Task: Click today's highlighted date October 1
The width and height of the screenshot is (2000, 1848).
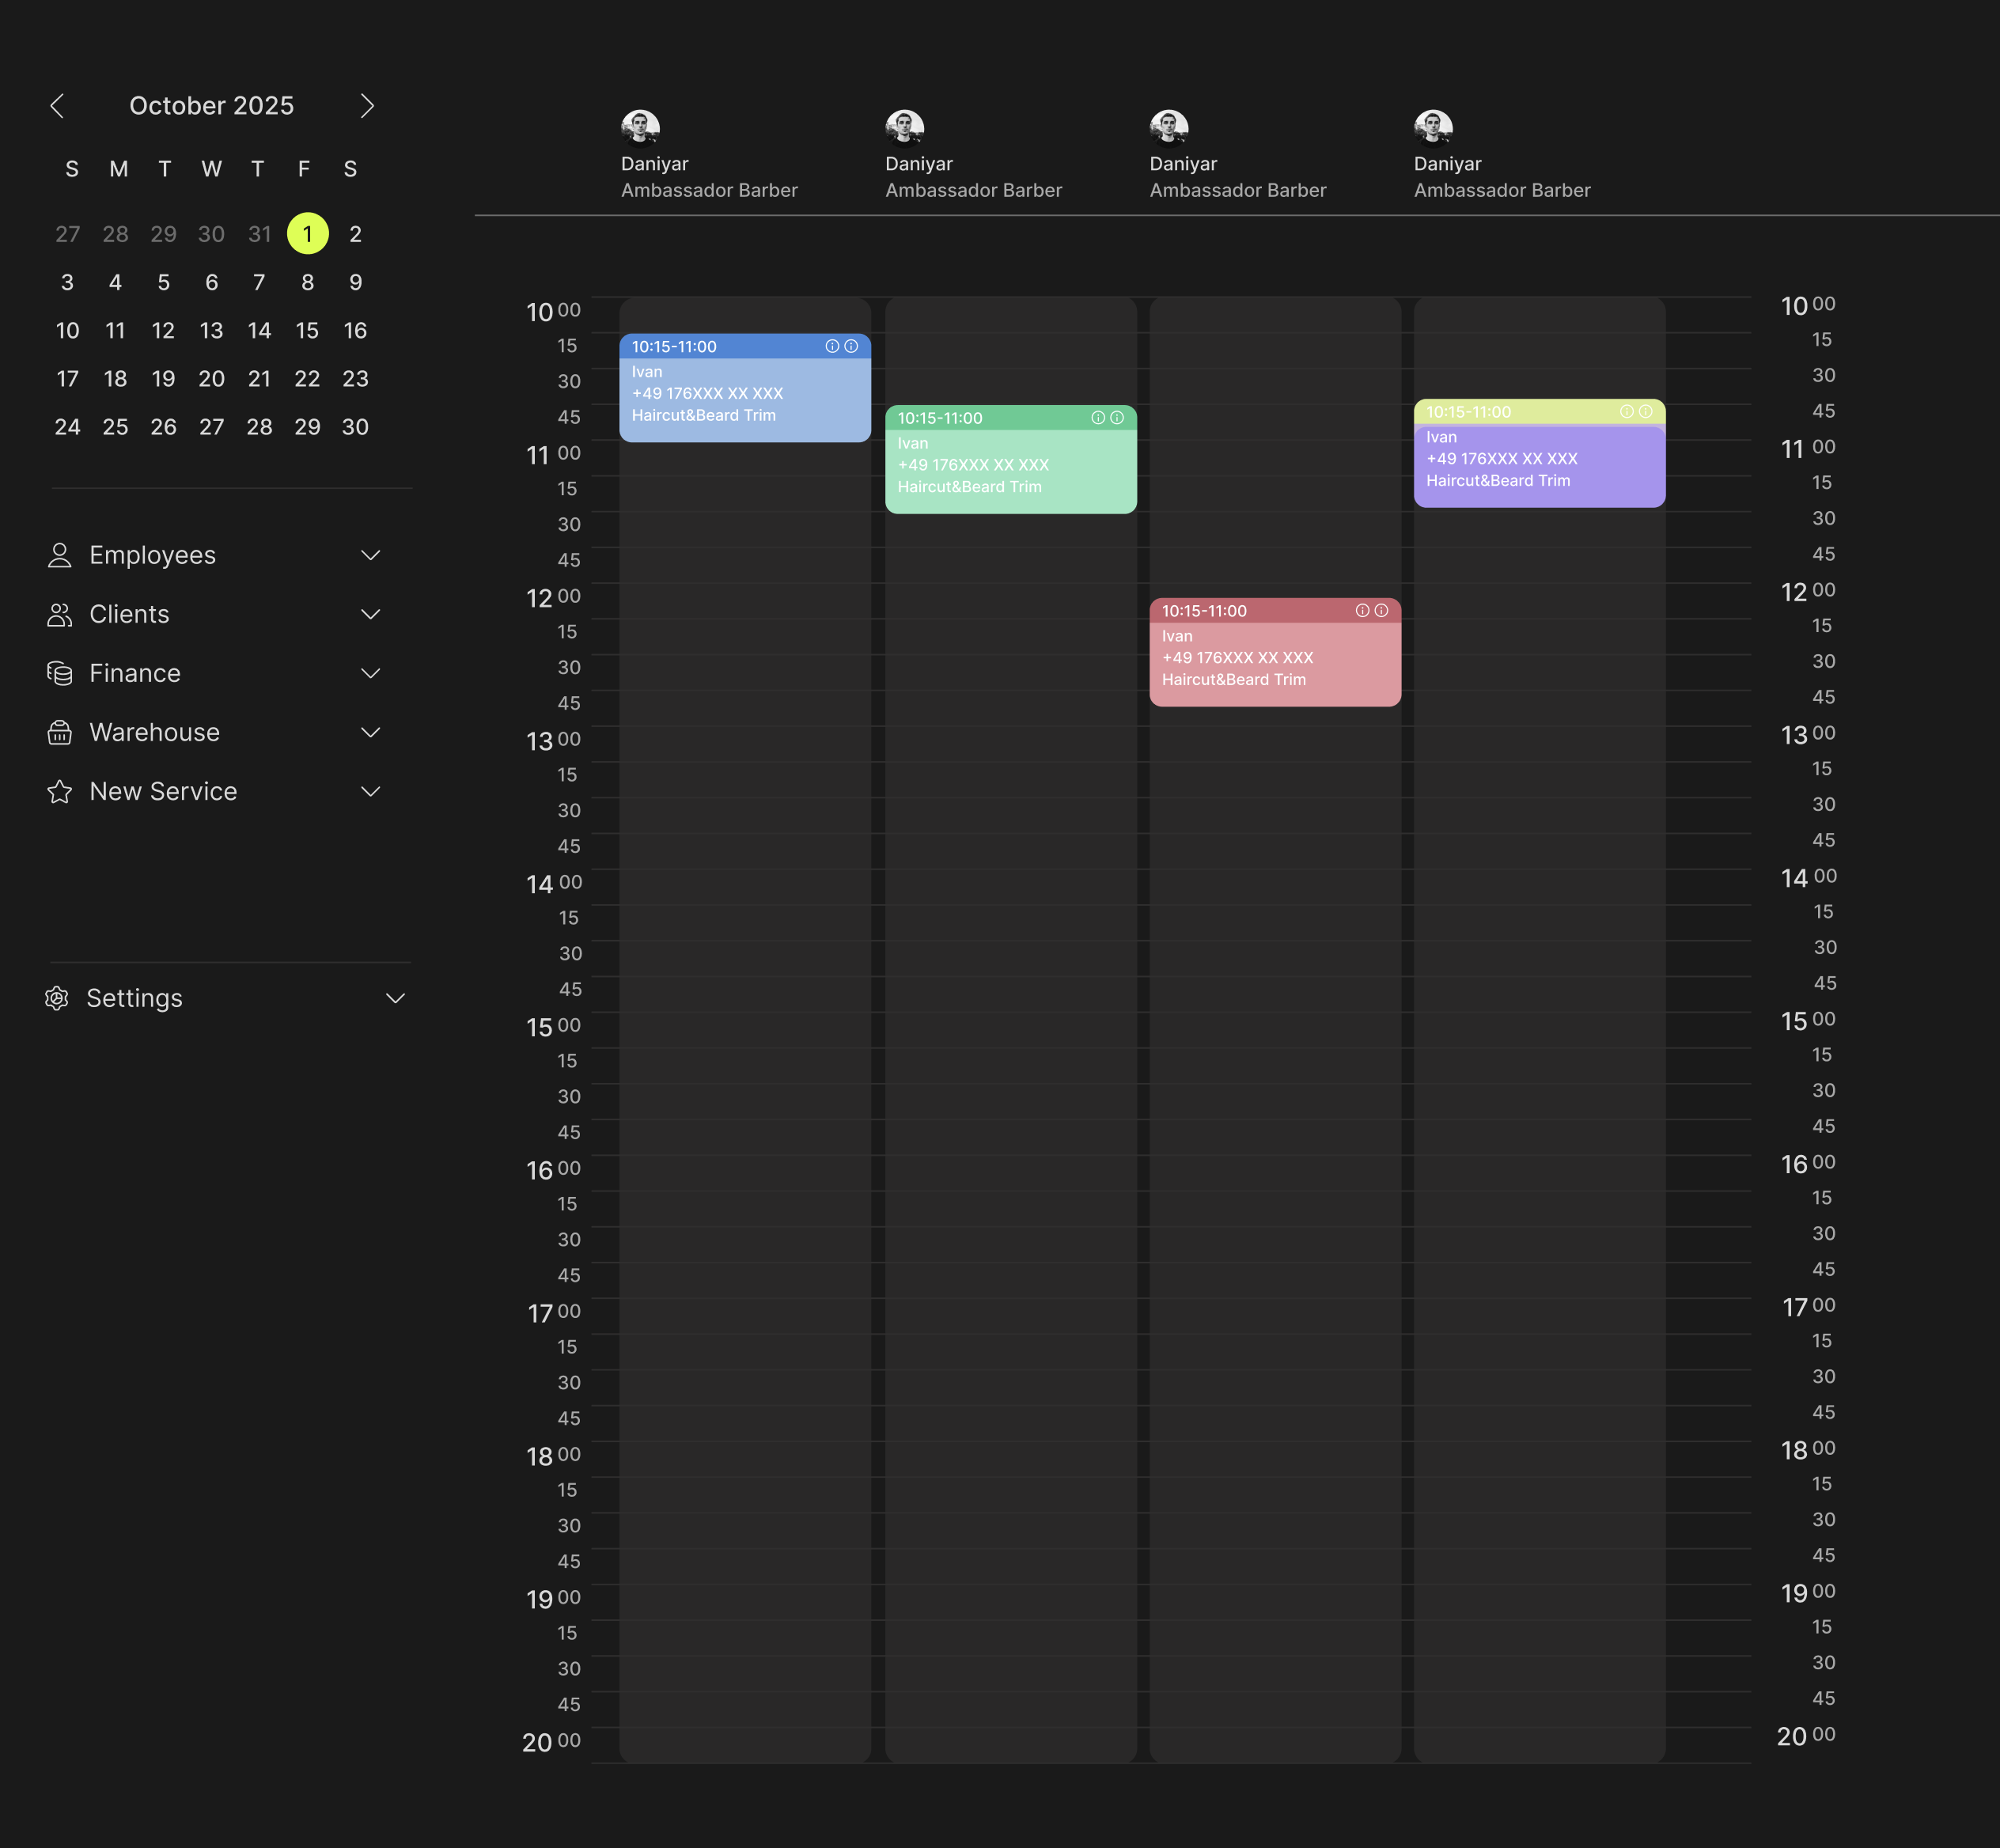Action: (307, 233)
